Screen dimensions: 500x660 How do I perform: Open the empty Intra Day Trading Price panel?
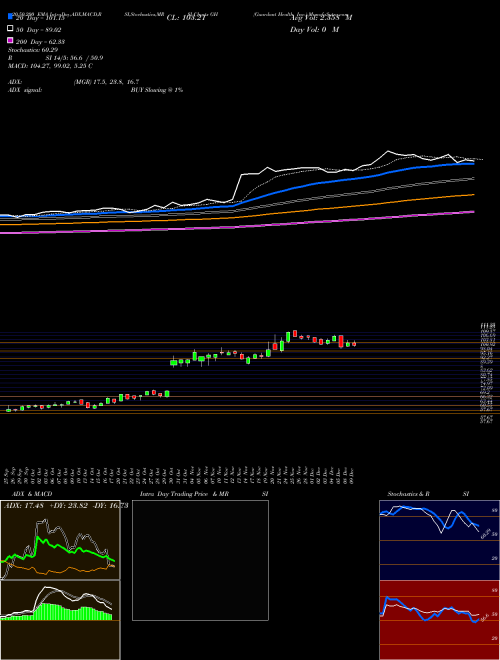[200, 560]
